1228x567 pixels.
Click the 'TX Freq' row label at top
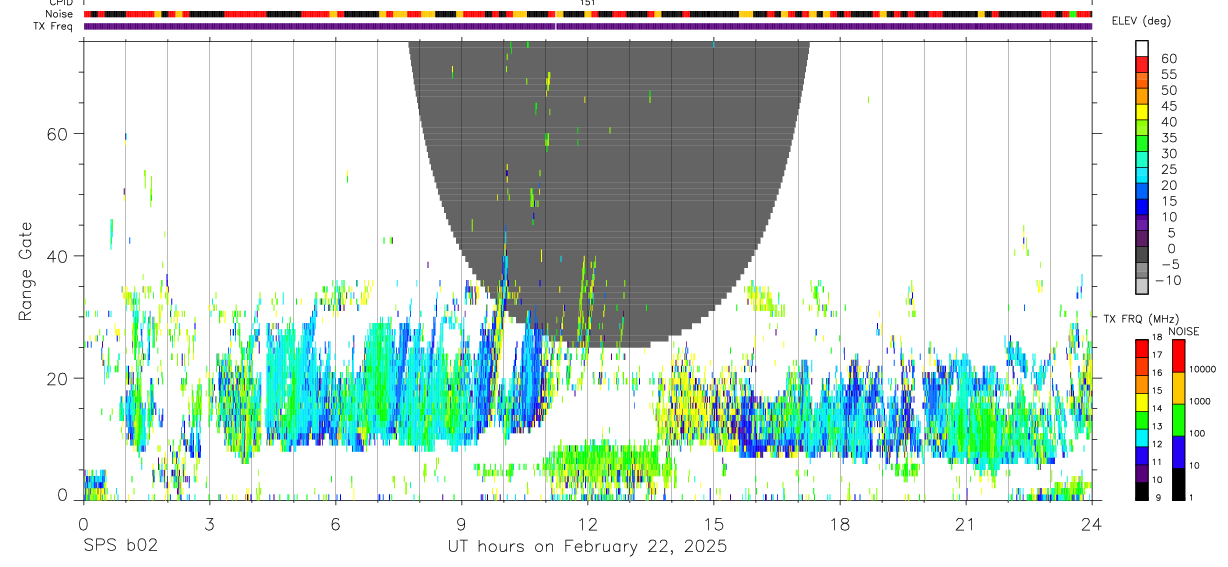coord(53,26)
